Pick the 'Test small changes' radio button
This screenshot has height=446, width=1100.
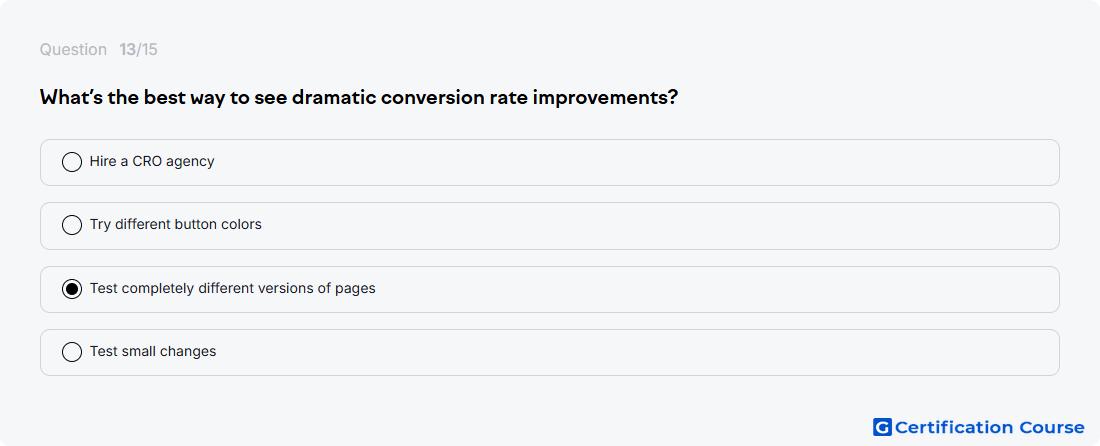click(72, 352)
